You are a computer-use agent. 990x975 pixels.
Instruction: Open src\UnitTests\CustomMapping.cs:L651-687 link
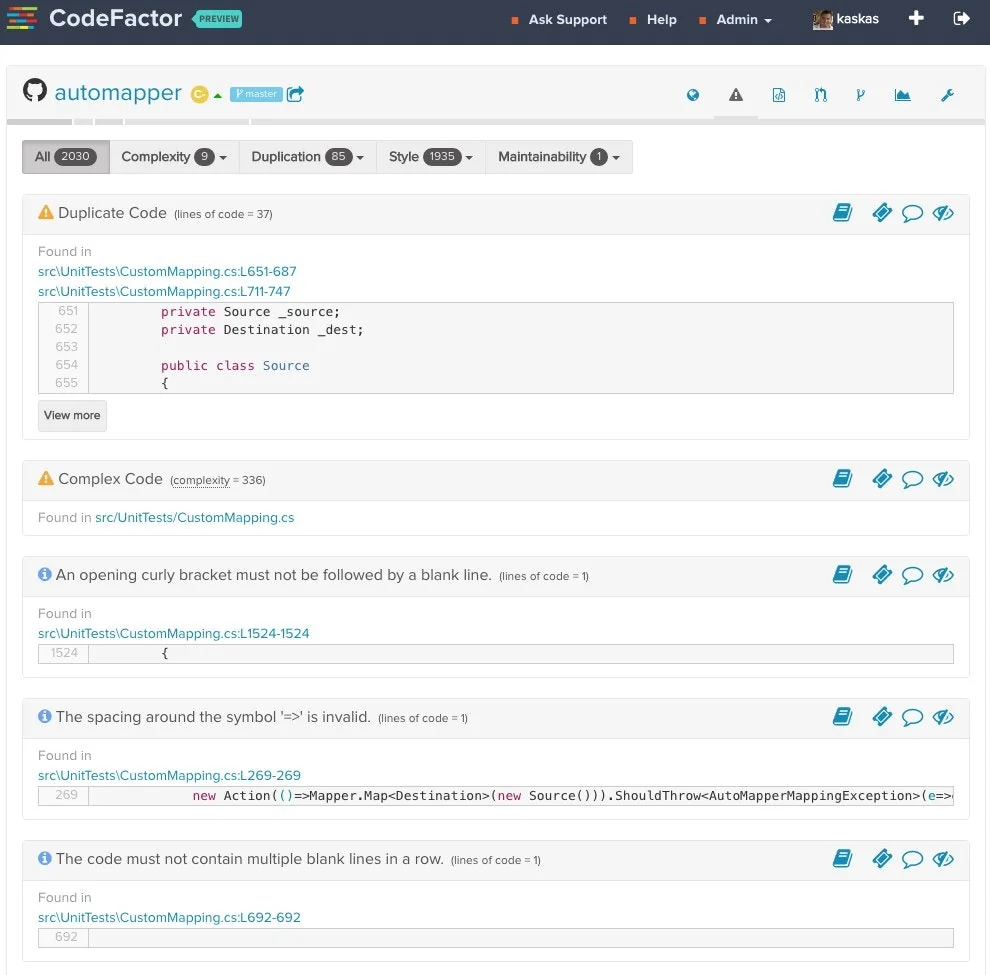(166, 271)
